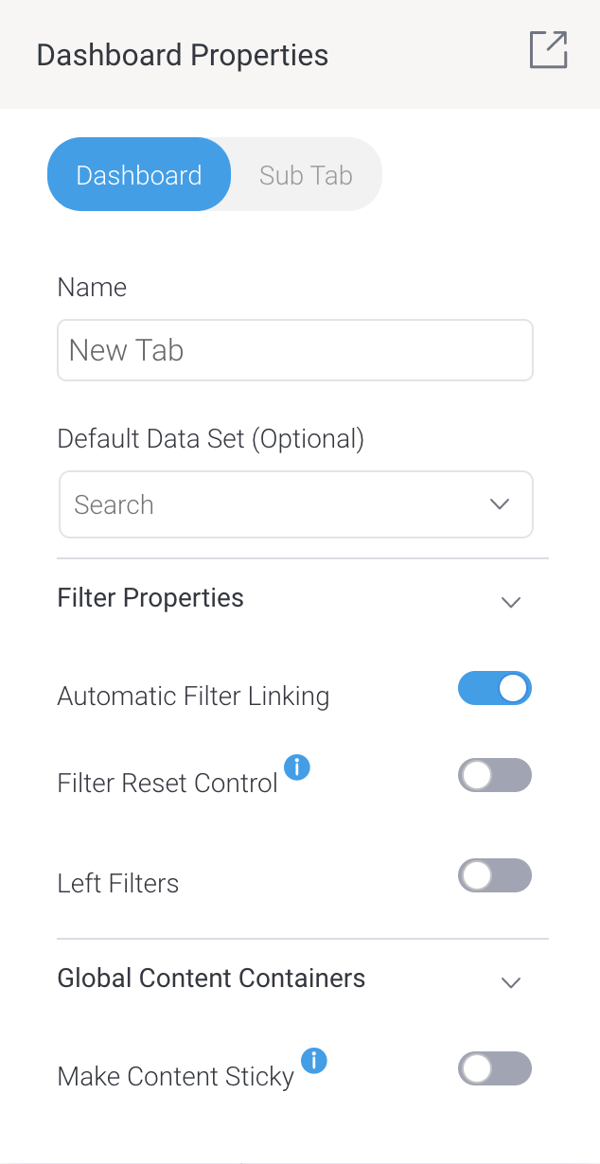The width and height of the screenshot is (600, 1164).
Task: Toggle off the Automatic Filter Linking switch
Action: (x=495, y=688)
